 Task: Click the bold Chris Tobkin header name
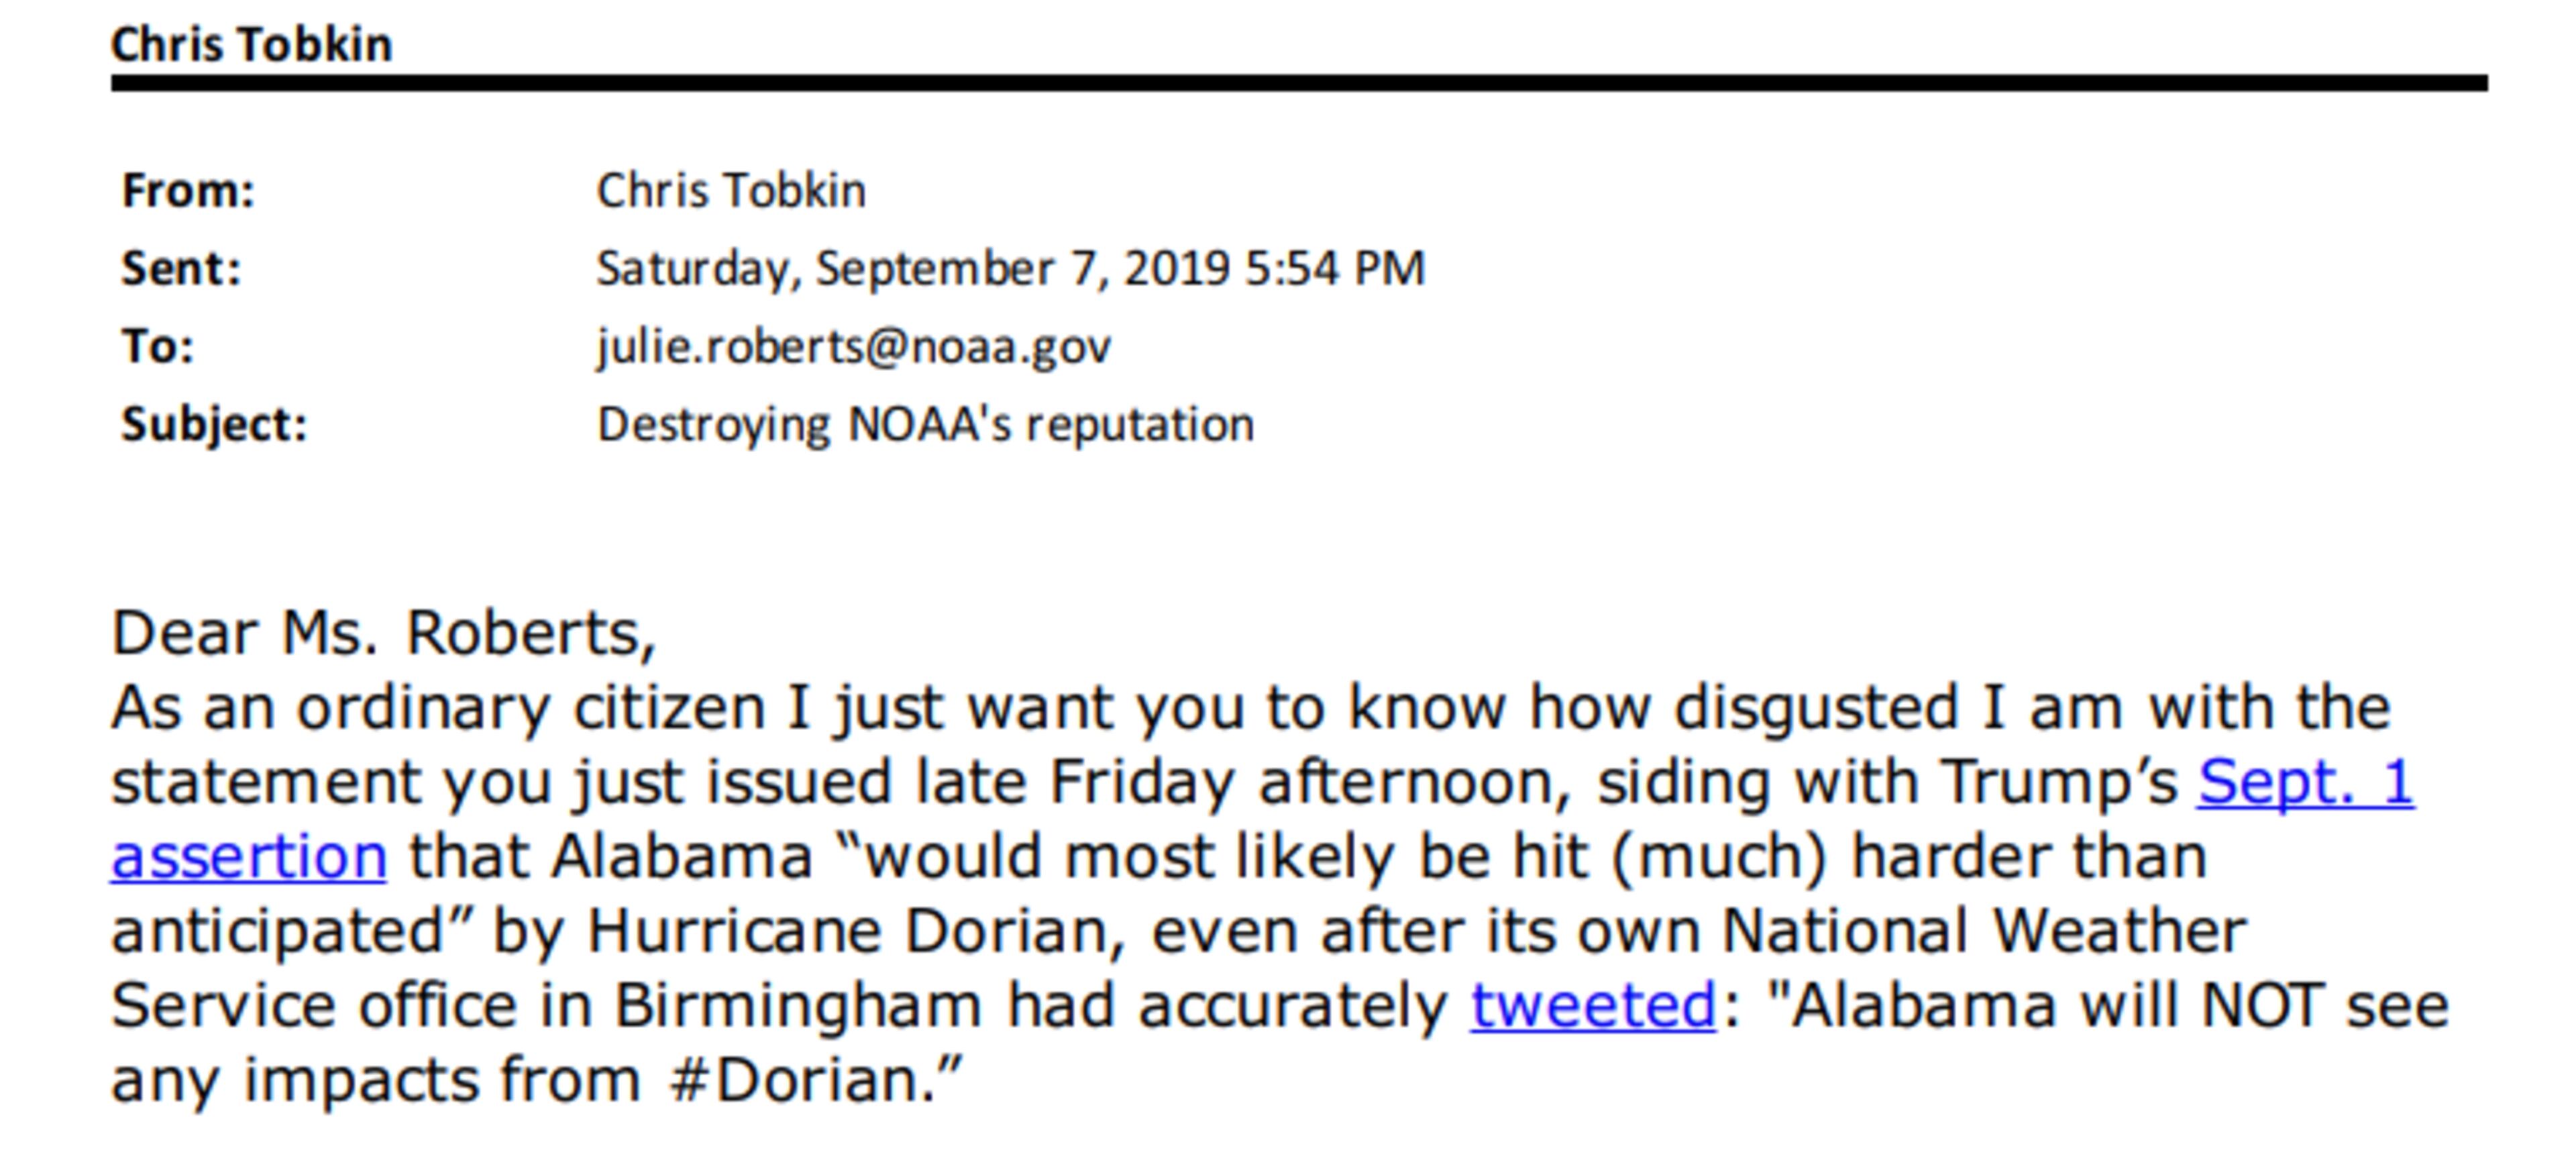[x=251, y=45]
